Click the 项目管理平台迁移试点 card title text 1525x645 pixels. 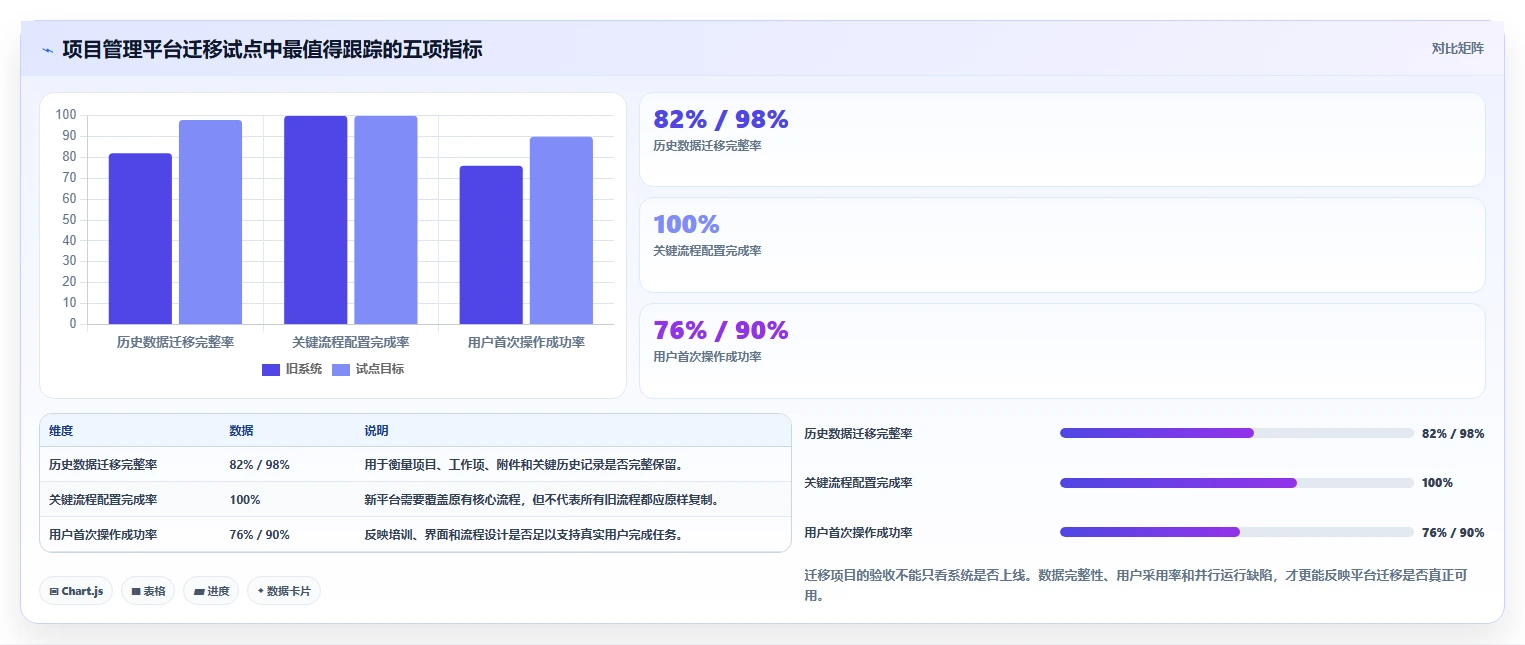point(272,49)
